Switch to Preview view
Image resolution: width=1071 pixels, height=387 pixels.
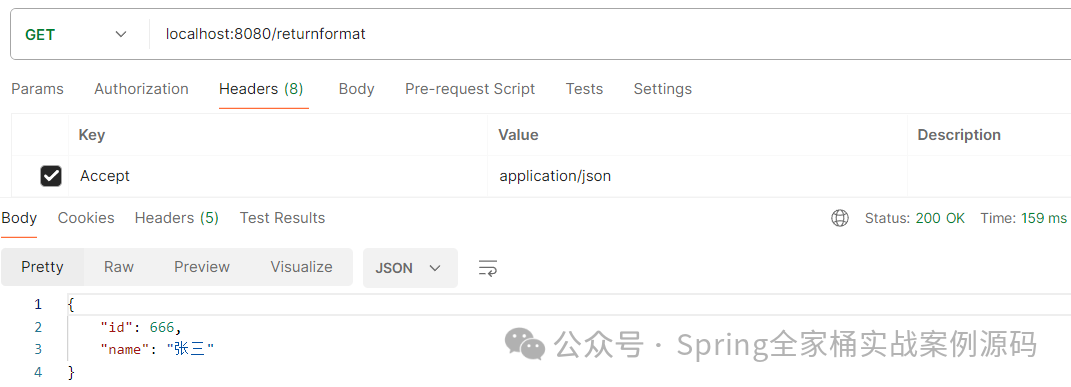click(202, 267)
